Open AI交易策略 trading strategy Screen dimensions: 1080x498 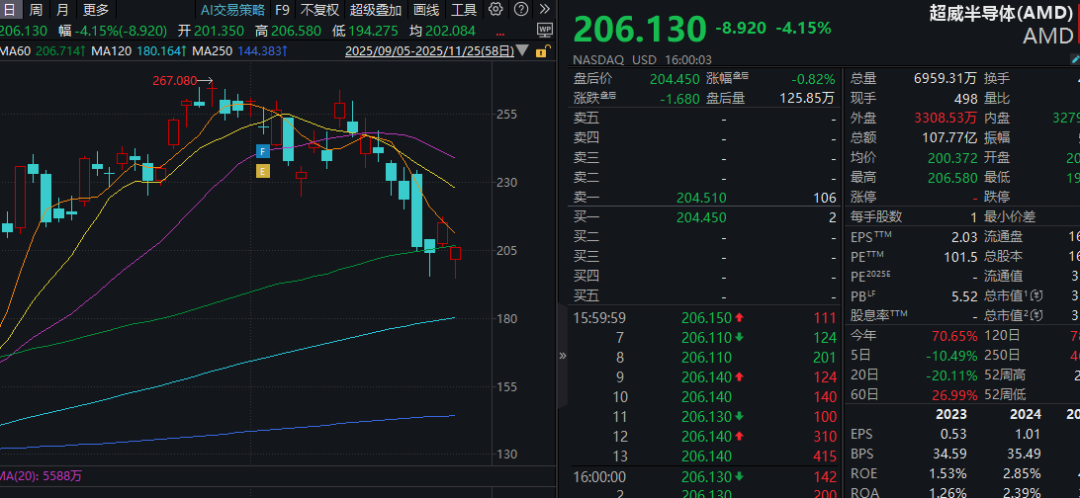click(231, 10)
